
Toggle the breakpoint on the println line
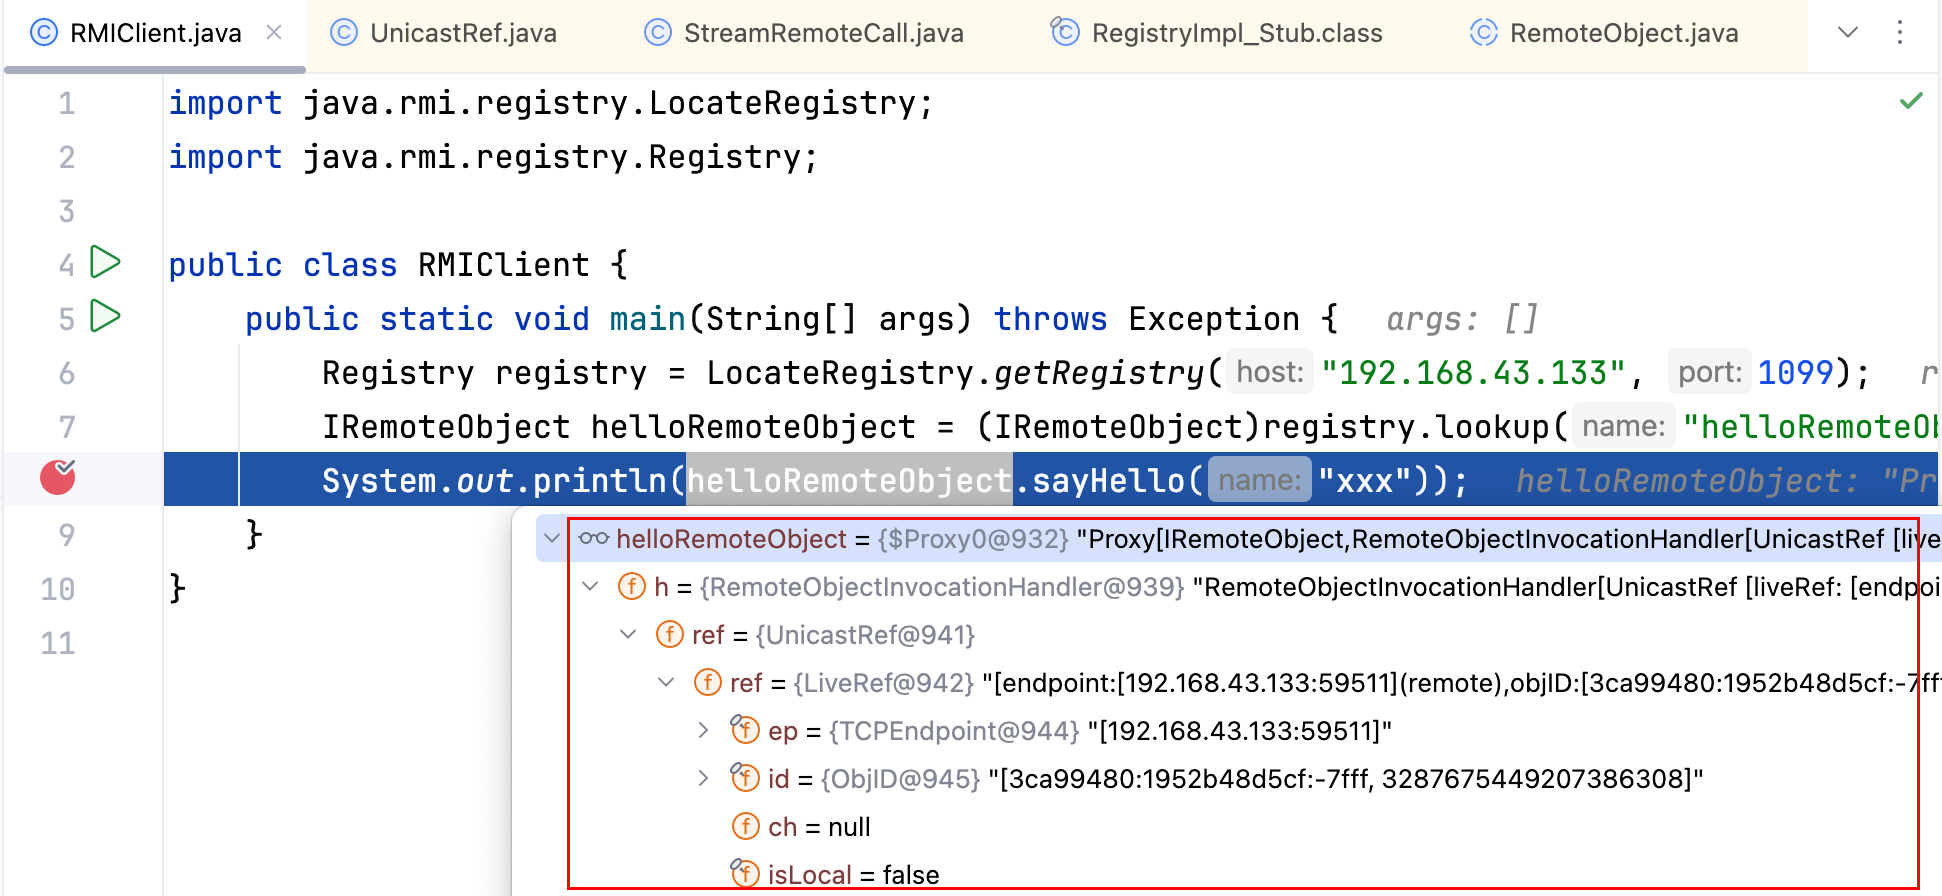pyautogui.click(x=58, y=478)
